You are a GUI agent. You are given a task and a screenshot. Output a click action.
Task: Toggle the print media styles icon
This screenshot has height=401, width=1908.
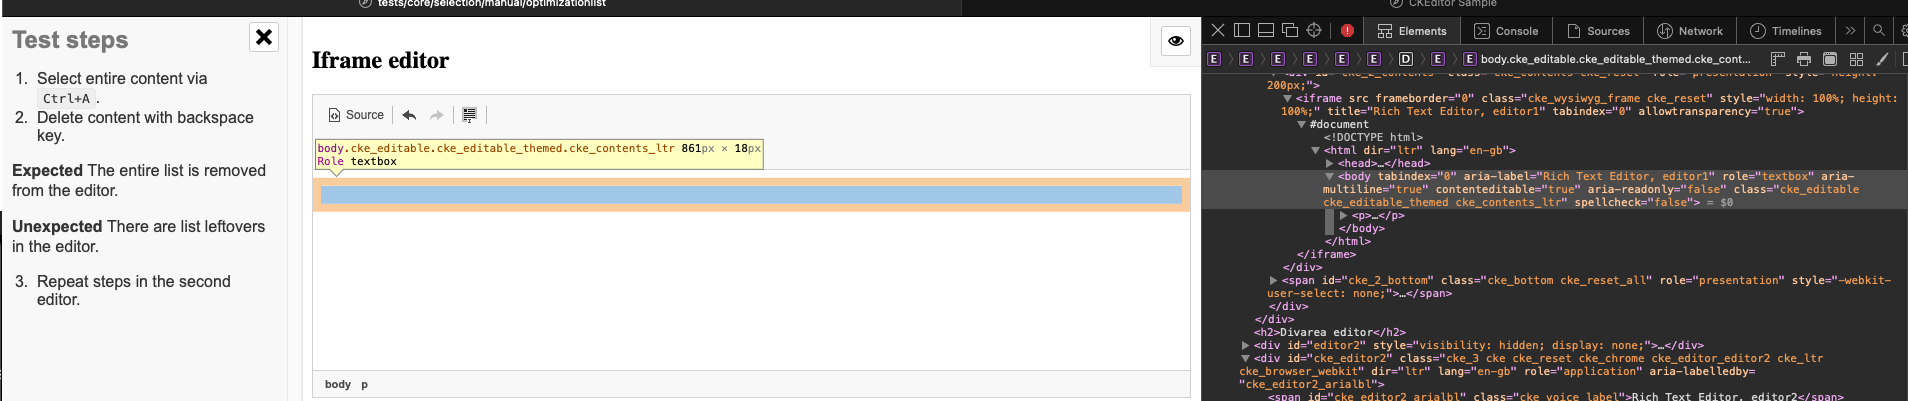click(1804, 59)
